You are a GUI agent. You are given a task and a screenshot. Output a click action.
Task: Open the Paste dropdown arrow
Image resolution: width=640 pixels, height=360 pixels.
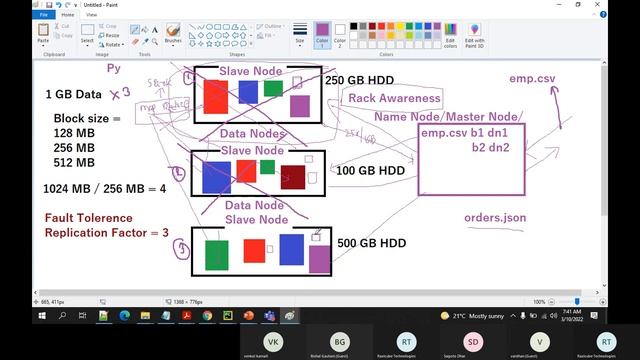click(x=43, y=46)
